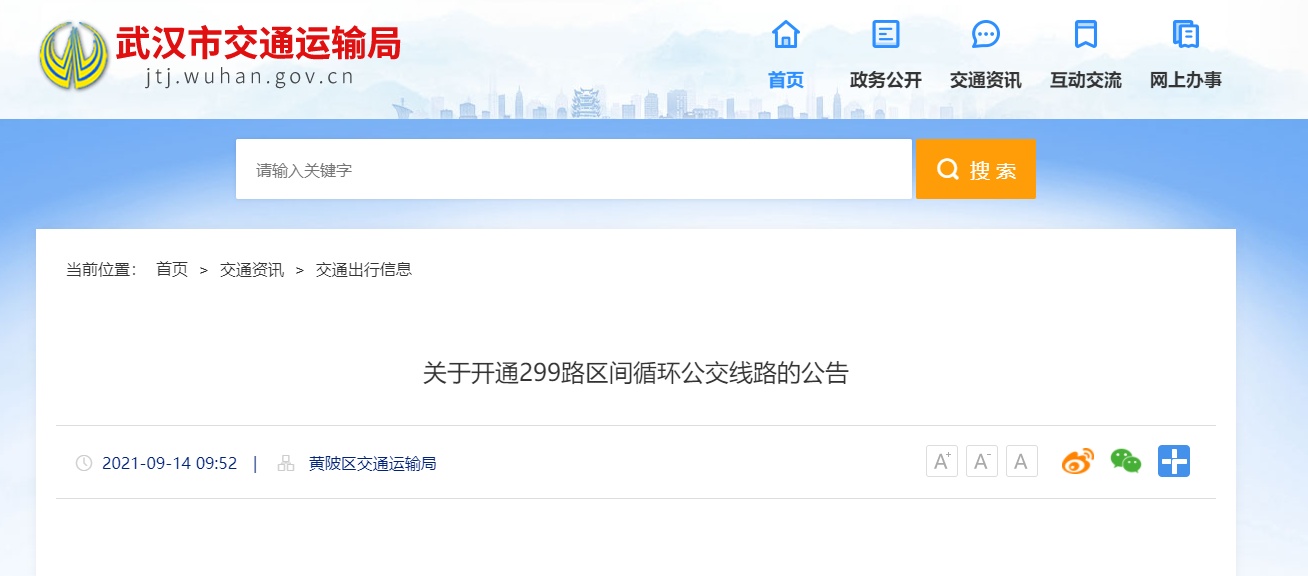
Task: Open 交通资讯 breadcrumb link
Action: pyautogui.click(x=252, y=269)
